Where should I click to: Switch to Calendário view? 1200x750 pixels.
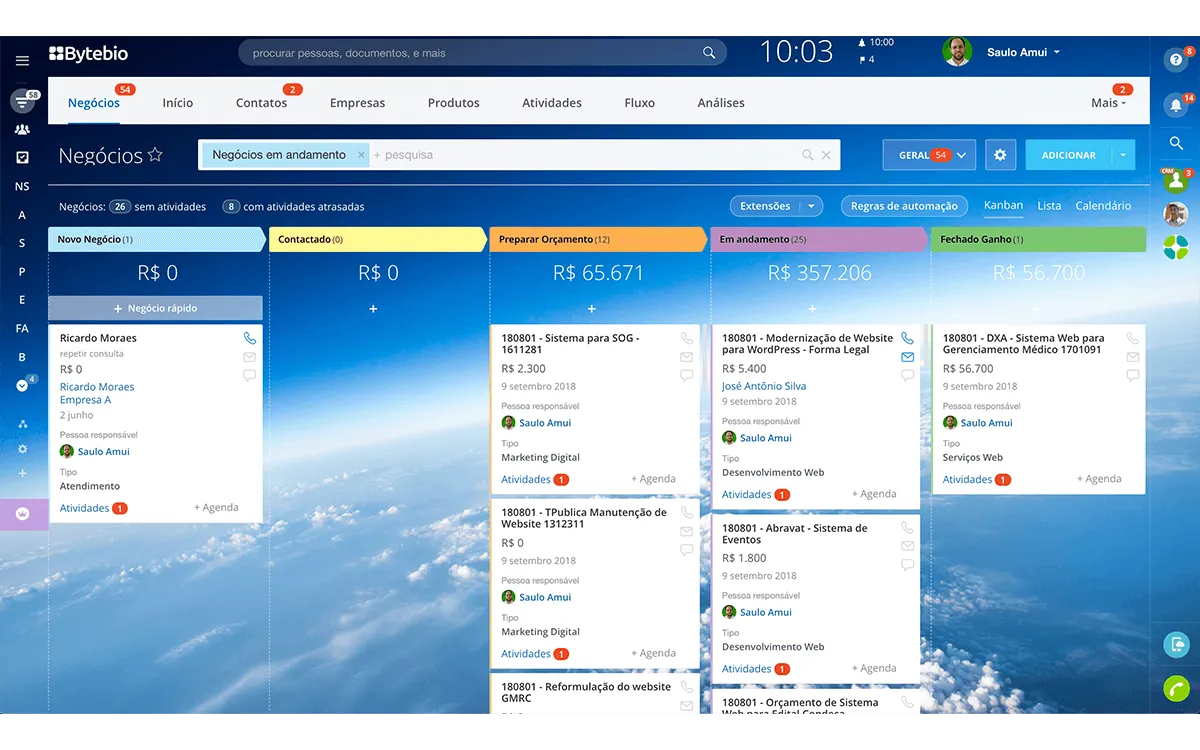[1103, 206]
